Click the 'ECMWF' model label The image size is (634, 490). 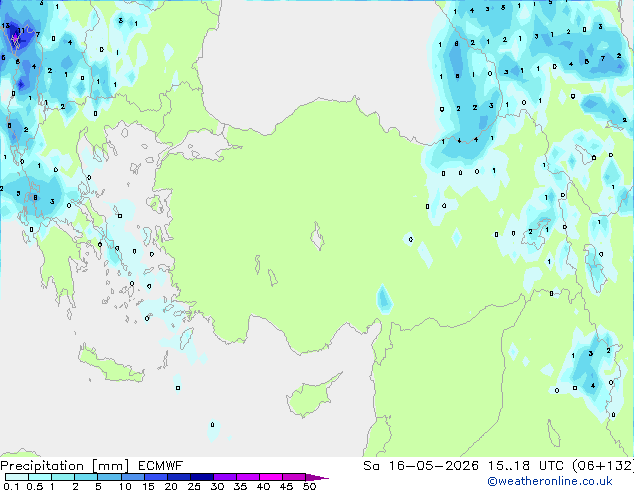(161, 466)
